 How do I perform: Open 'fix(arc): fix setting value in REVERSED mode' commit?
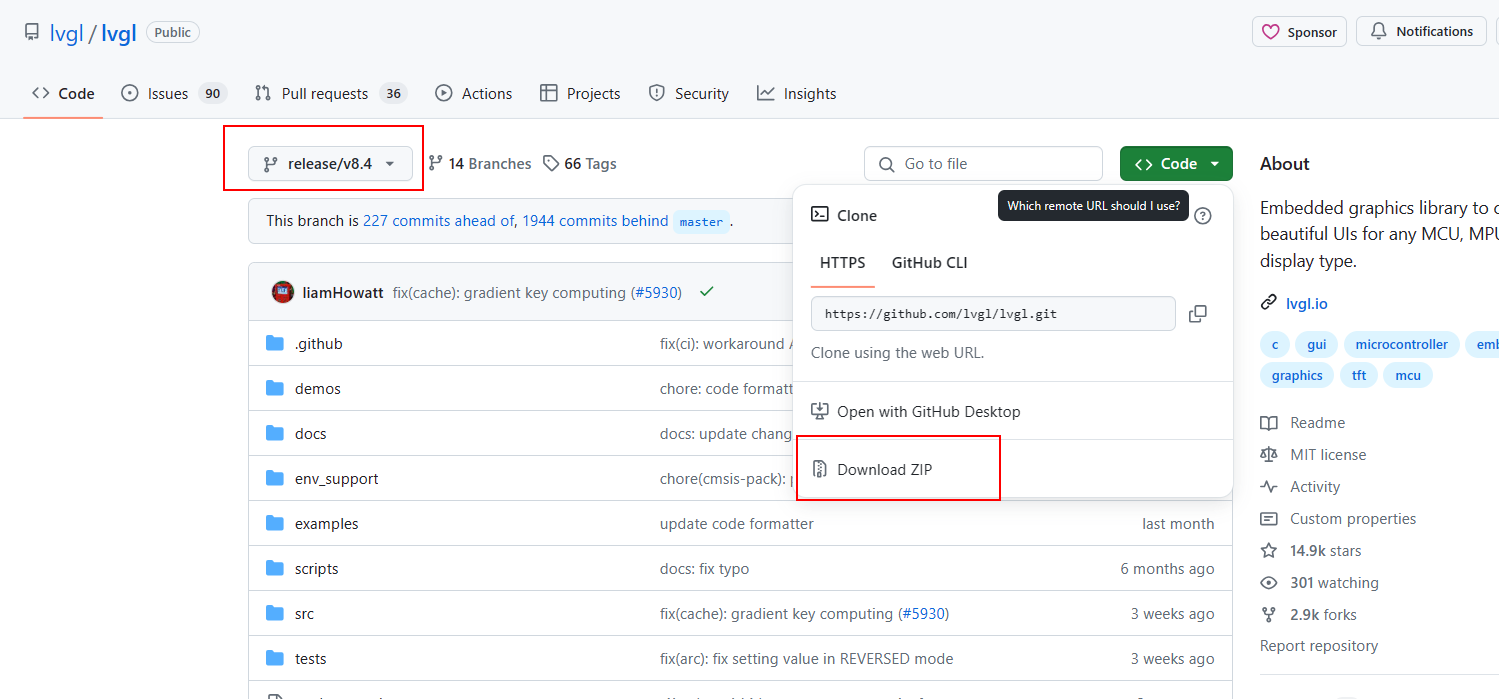807,659
